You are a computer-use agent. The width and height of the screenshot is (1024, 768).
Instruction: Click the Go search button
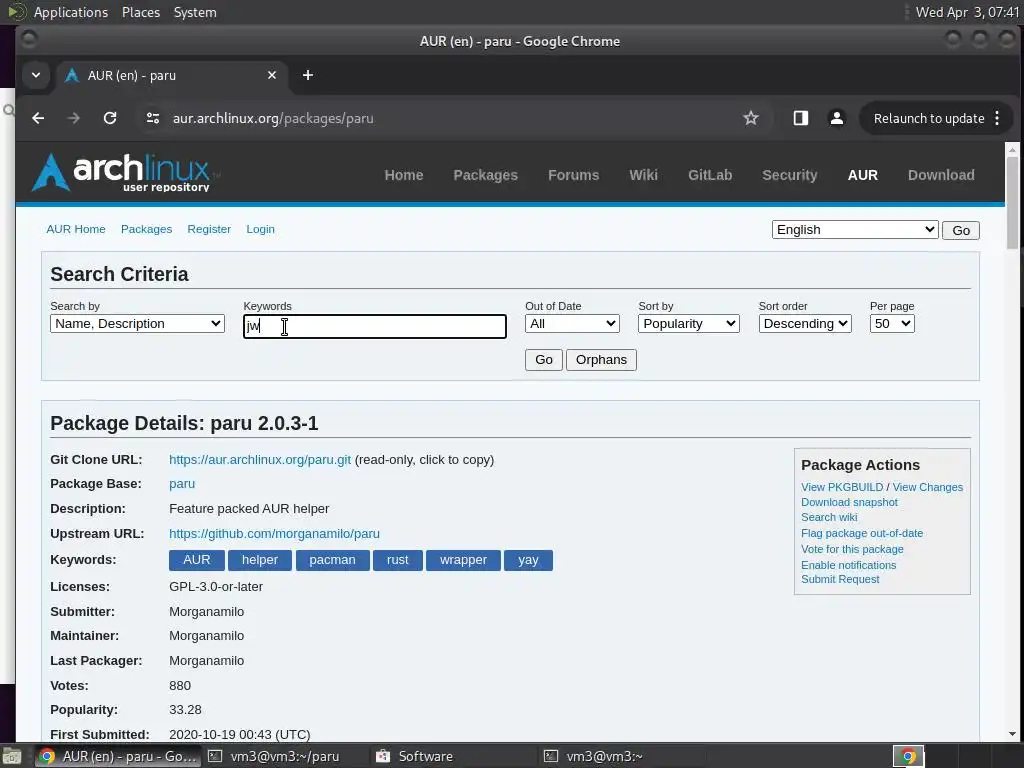pos(544,360)
